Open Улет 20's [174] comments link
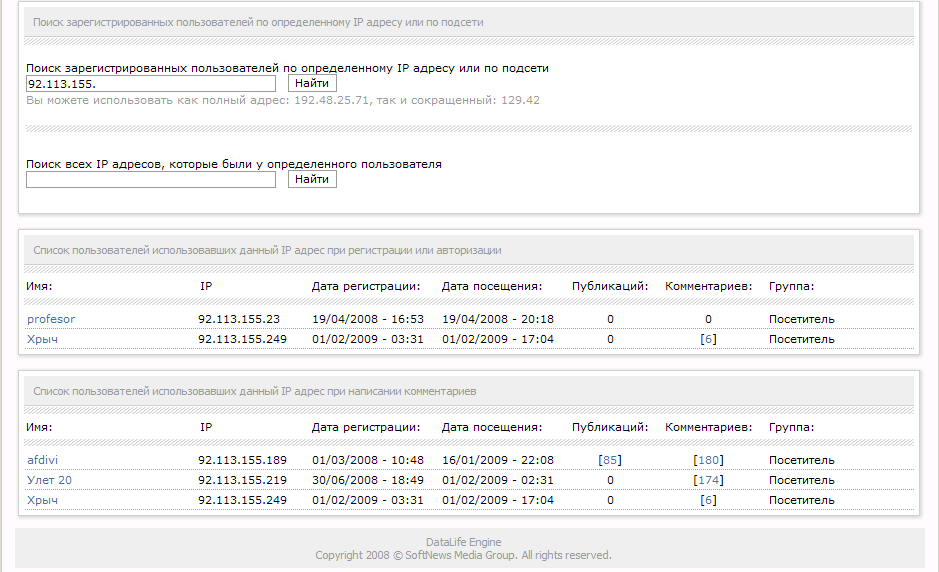939x572 pixels. (x=708, y=480)
